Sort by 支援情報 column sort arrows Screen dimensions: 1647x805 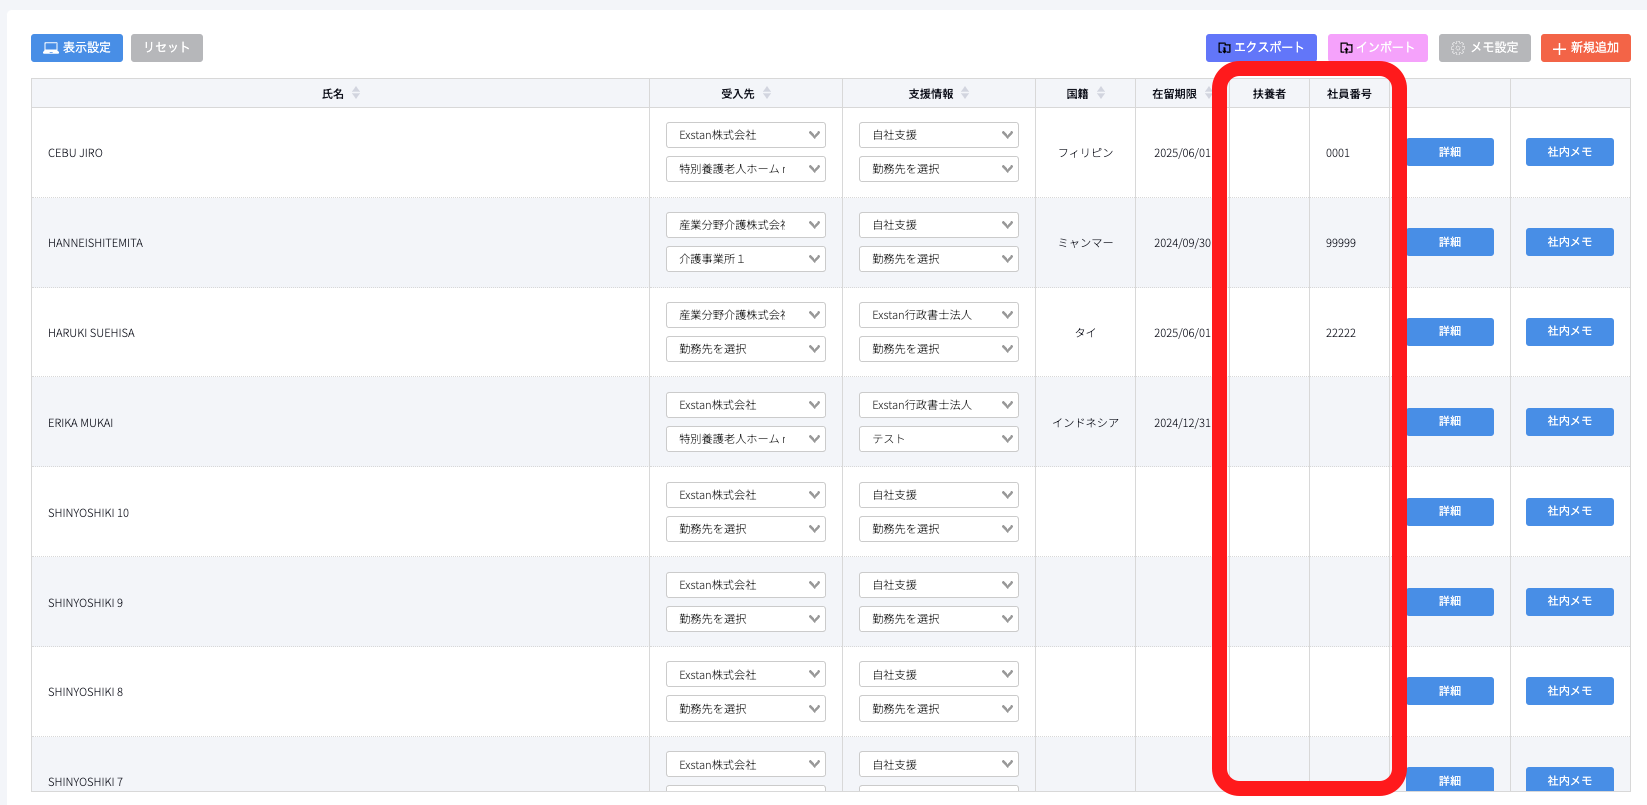coord(965,93)
